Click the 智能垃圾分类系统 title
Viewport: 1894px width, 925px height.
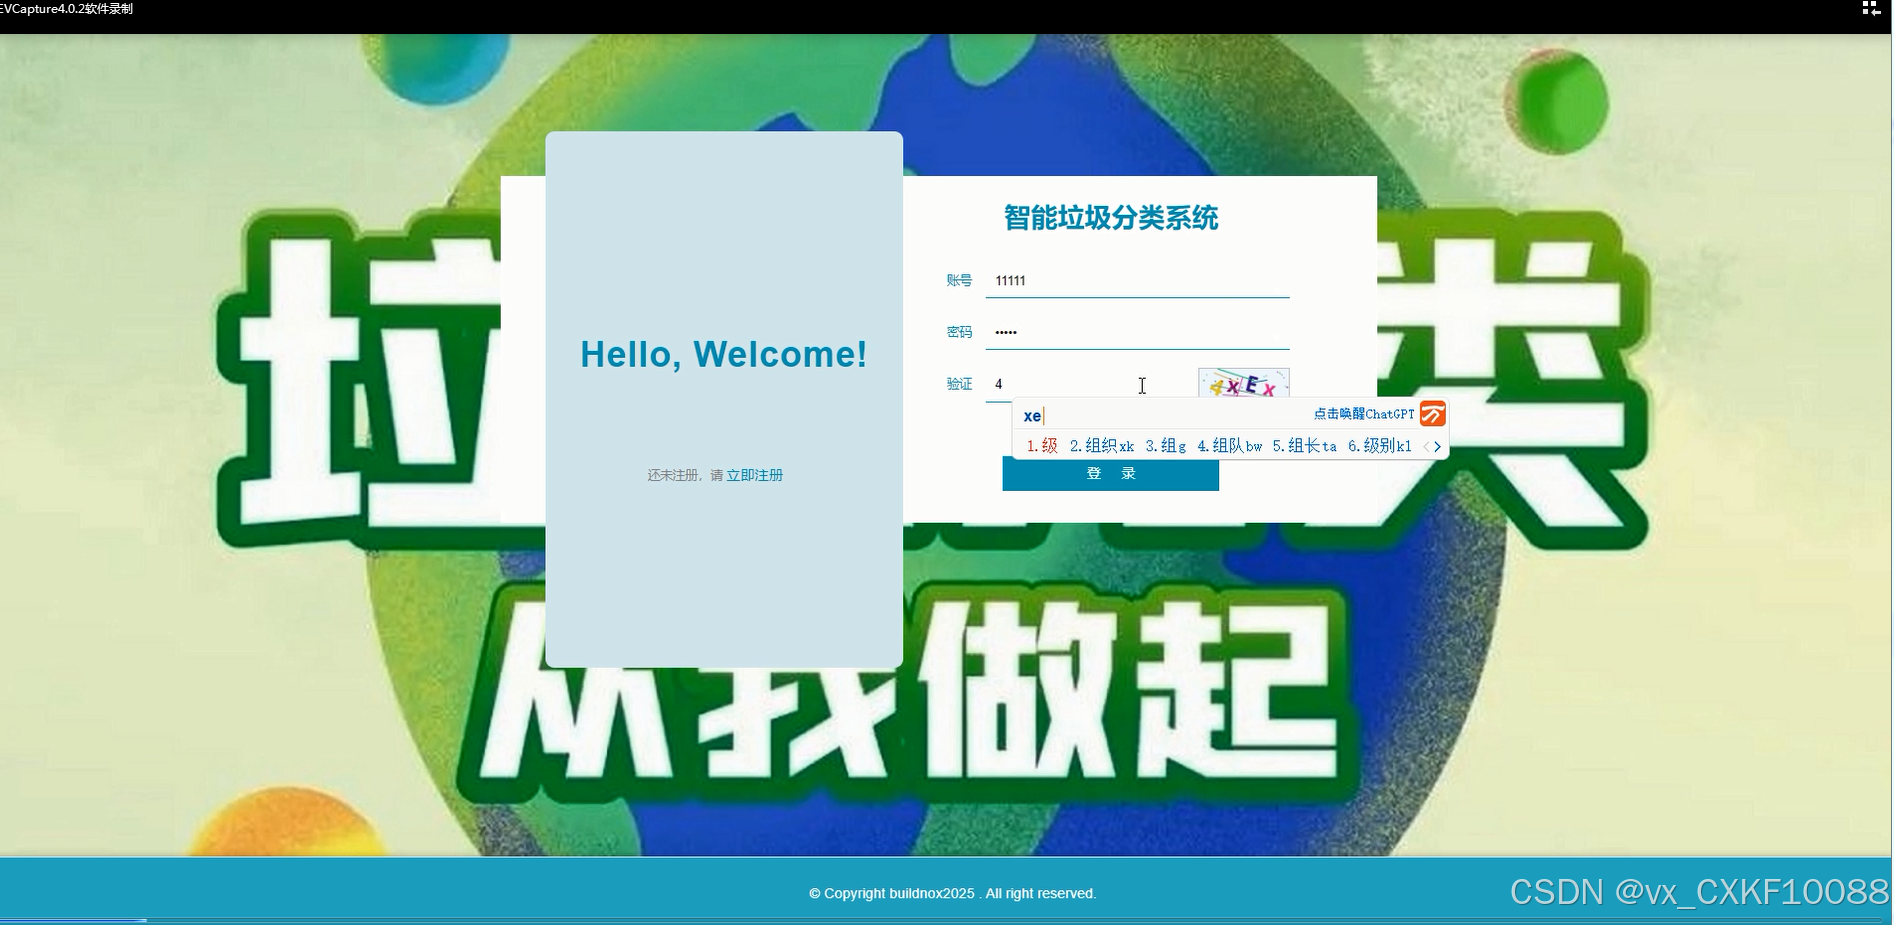coord(1110,218)
